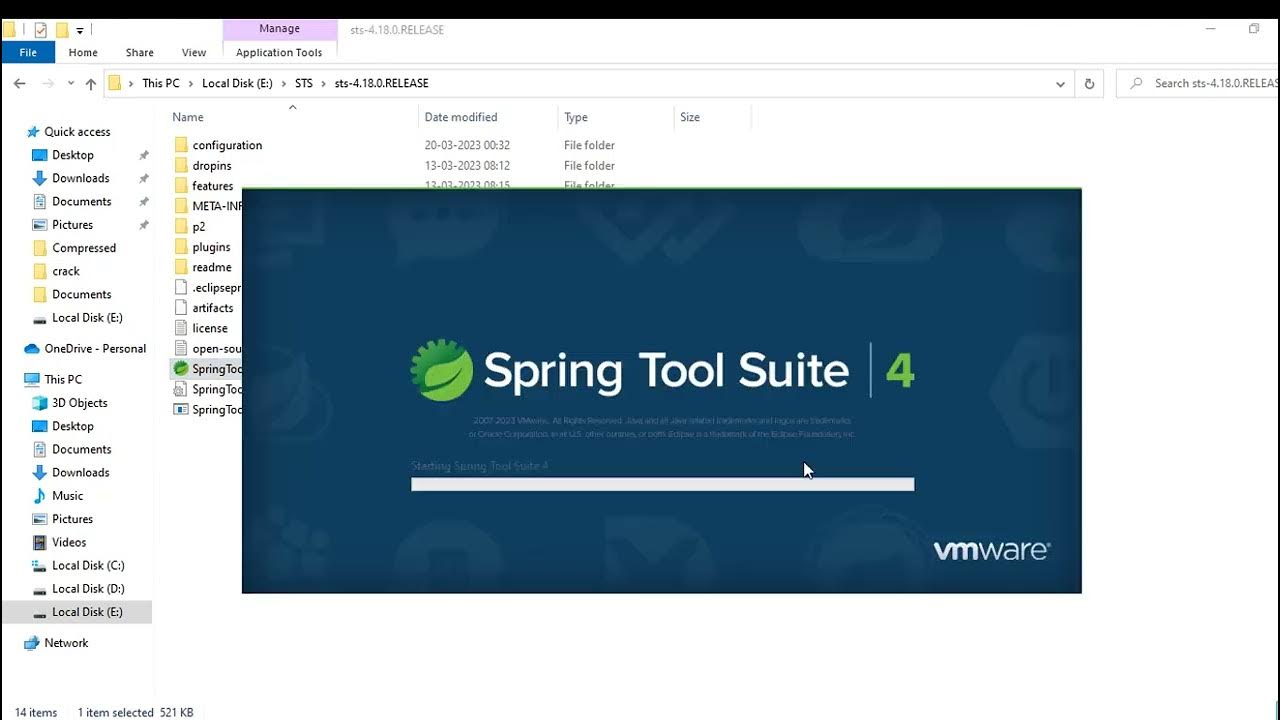Click This PC in the address bar
1280x720 pixels.
(x=160, y=83)
